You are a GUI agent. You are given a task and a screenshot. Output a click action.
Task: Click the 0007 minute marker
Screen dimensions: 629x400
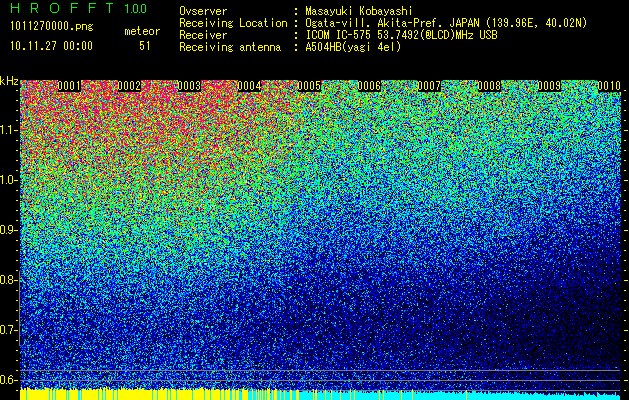click(x=429, y=86)
